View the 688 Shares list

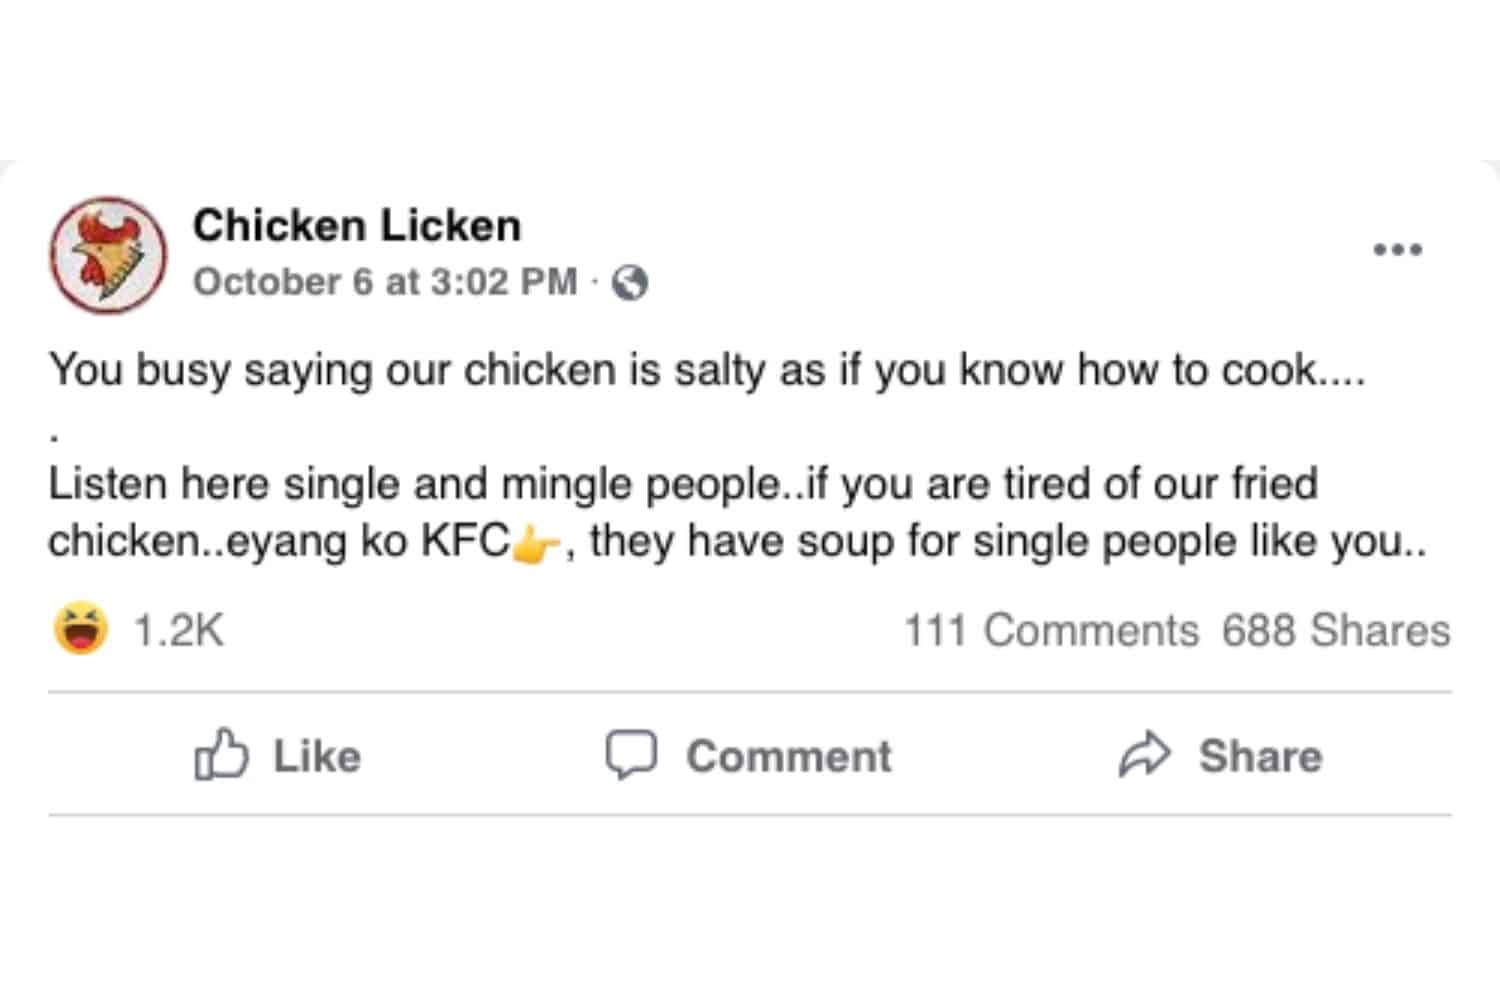tap(1335, 631)
